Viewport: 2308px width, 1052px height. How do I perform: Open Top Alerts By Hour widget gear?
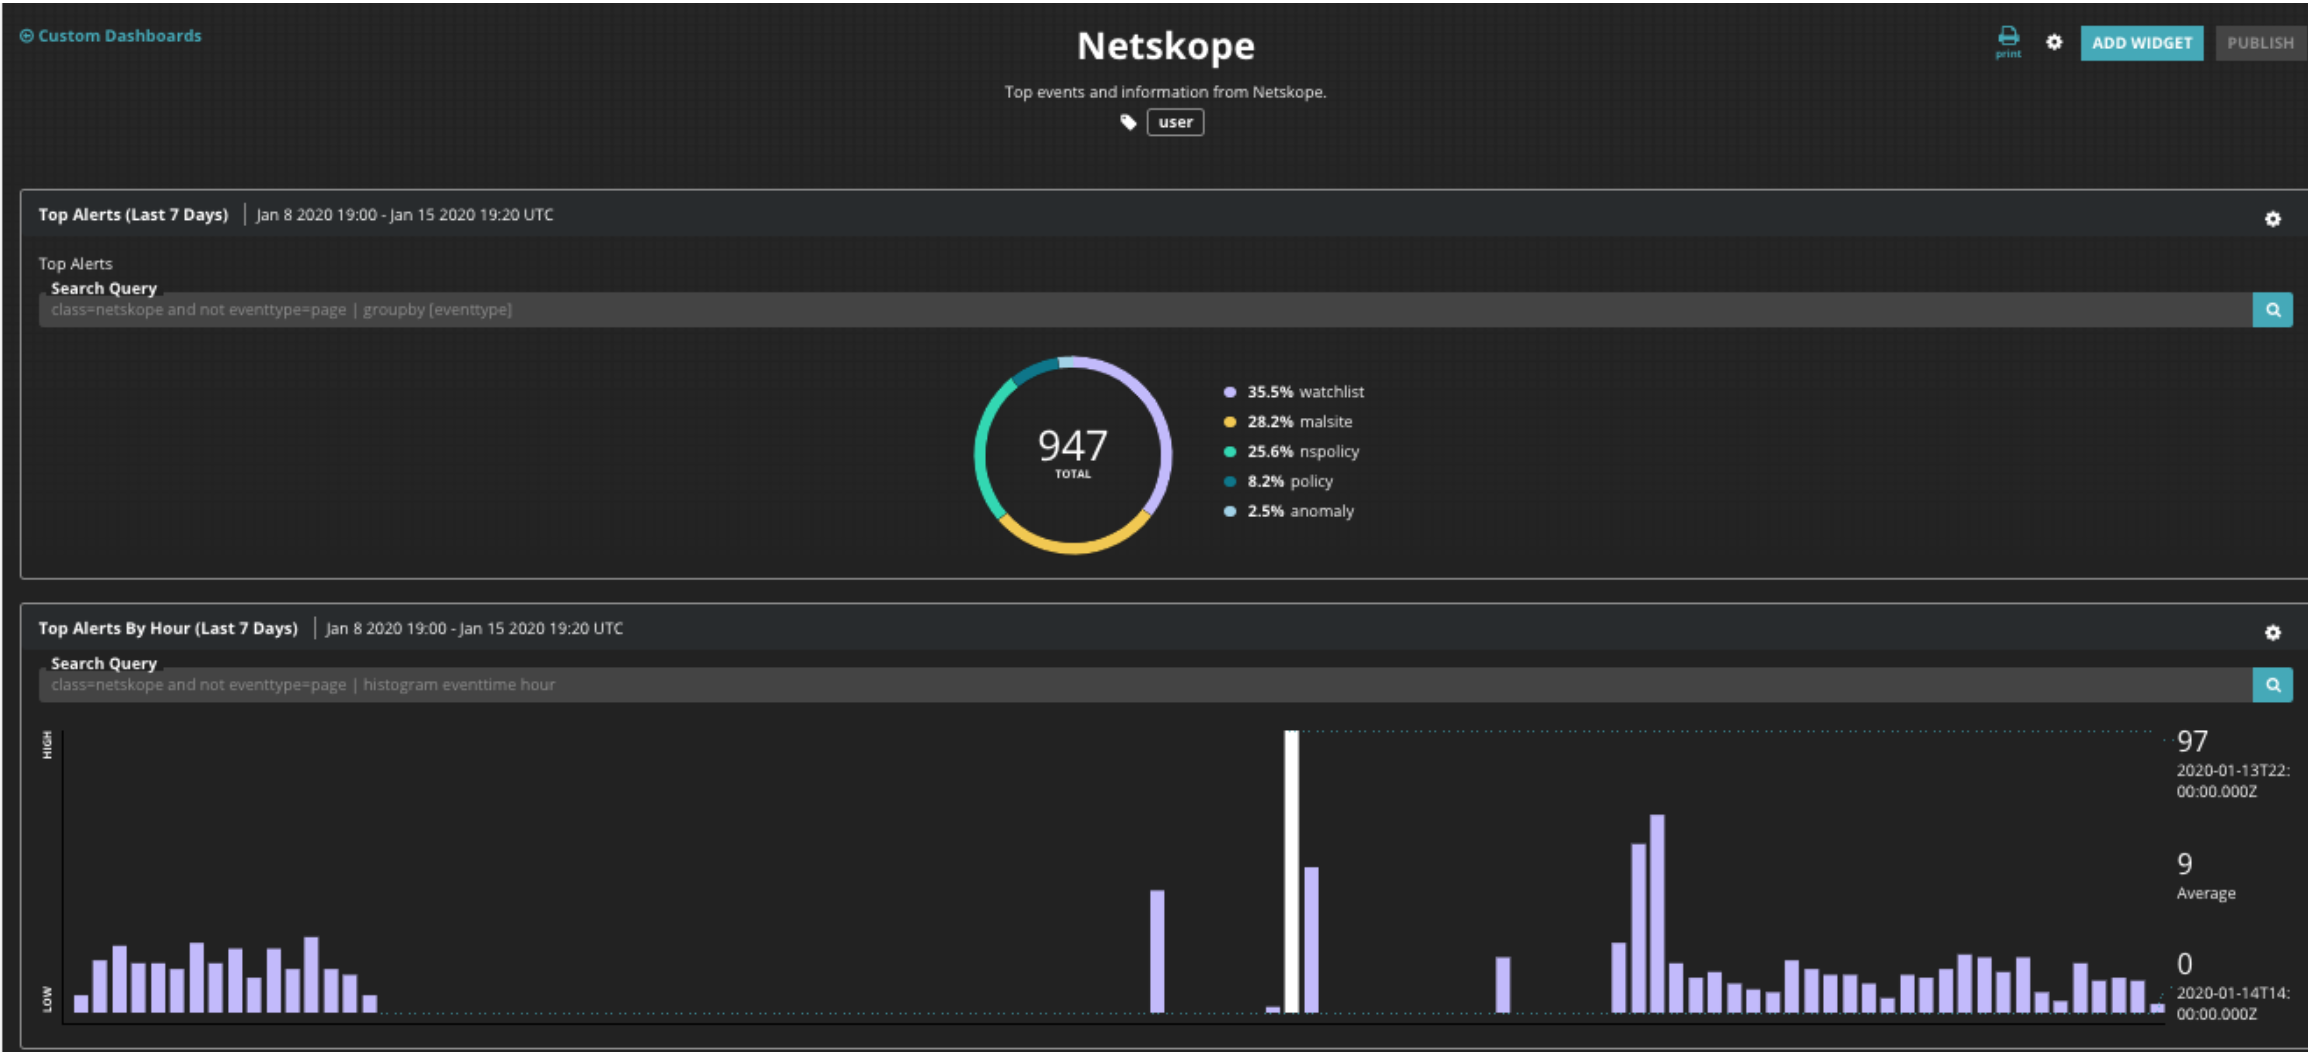pyautogui.click(x=2273, y=633)
